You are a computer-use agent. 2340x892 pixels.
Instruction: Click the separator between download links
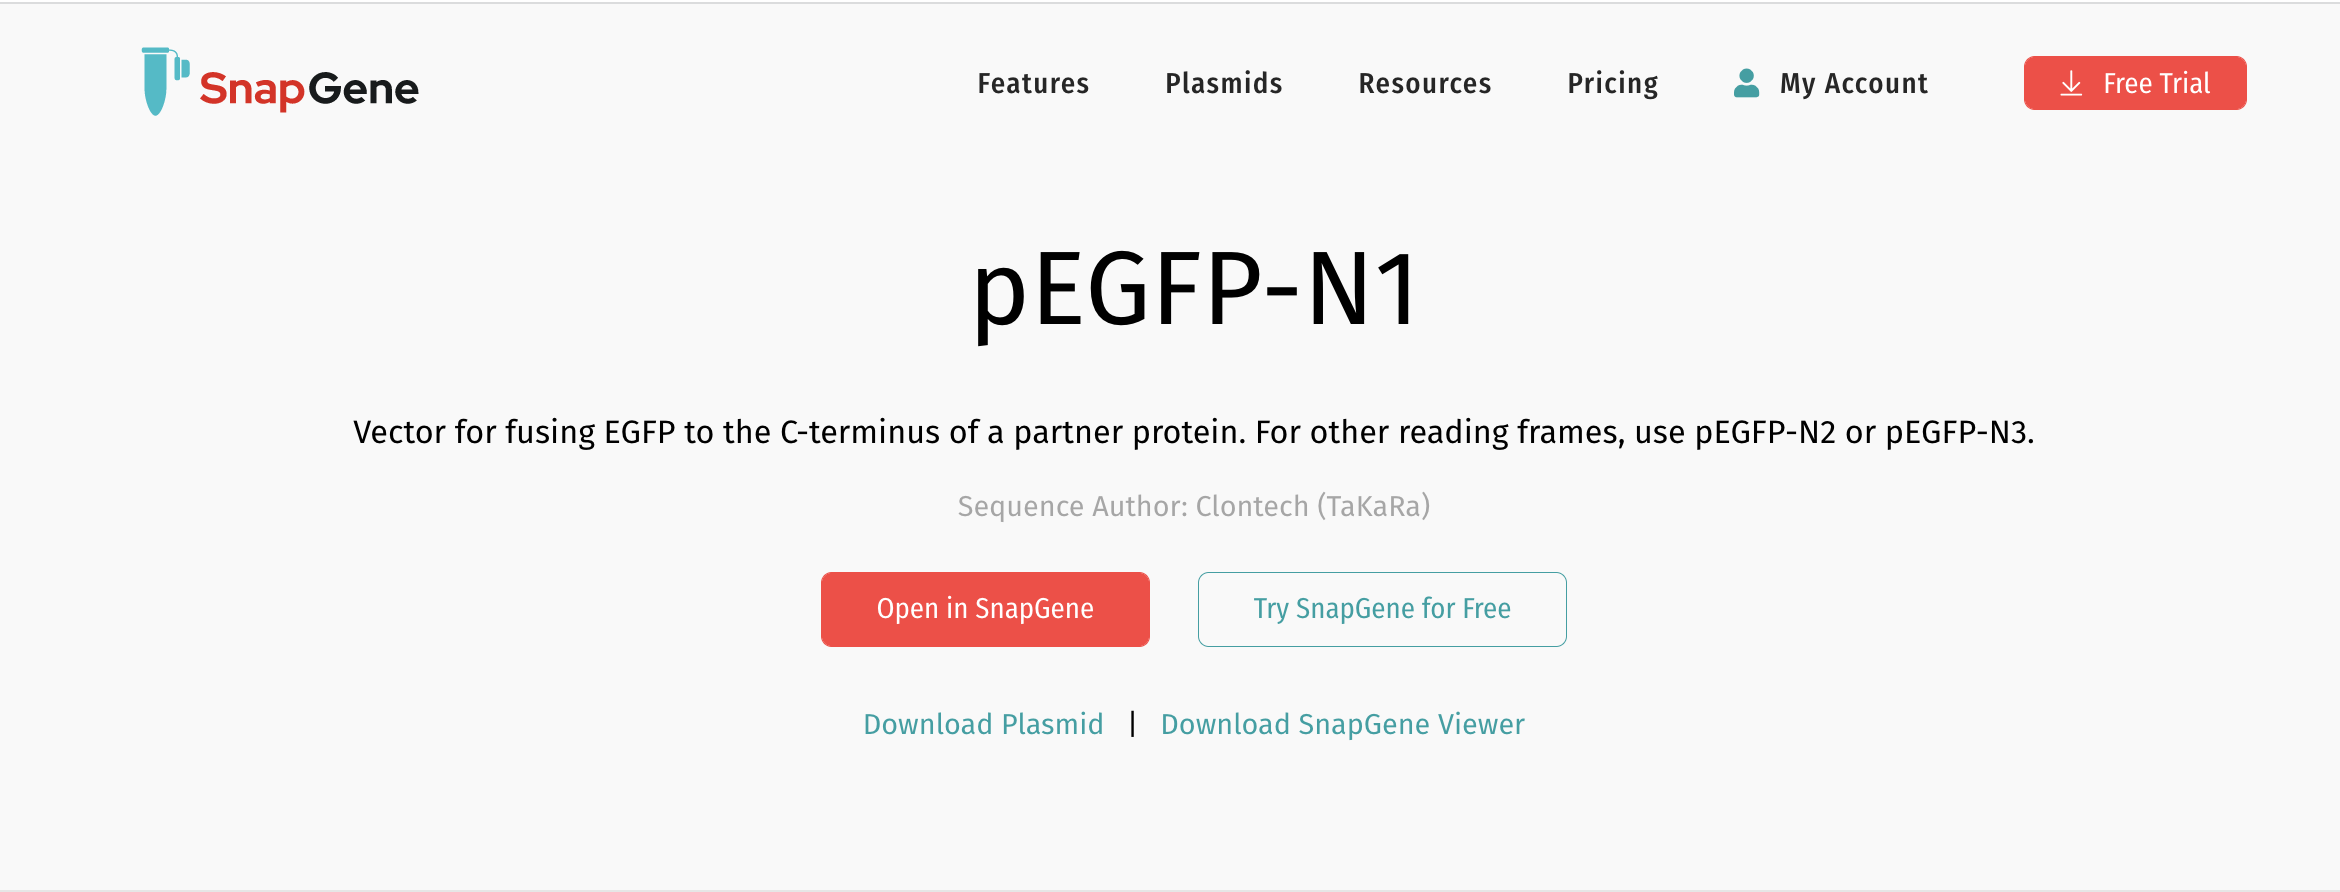click(1131, 723)
